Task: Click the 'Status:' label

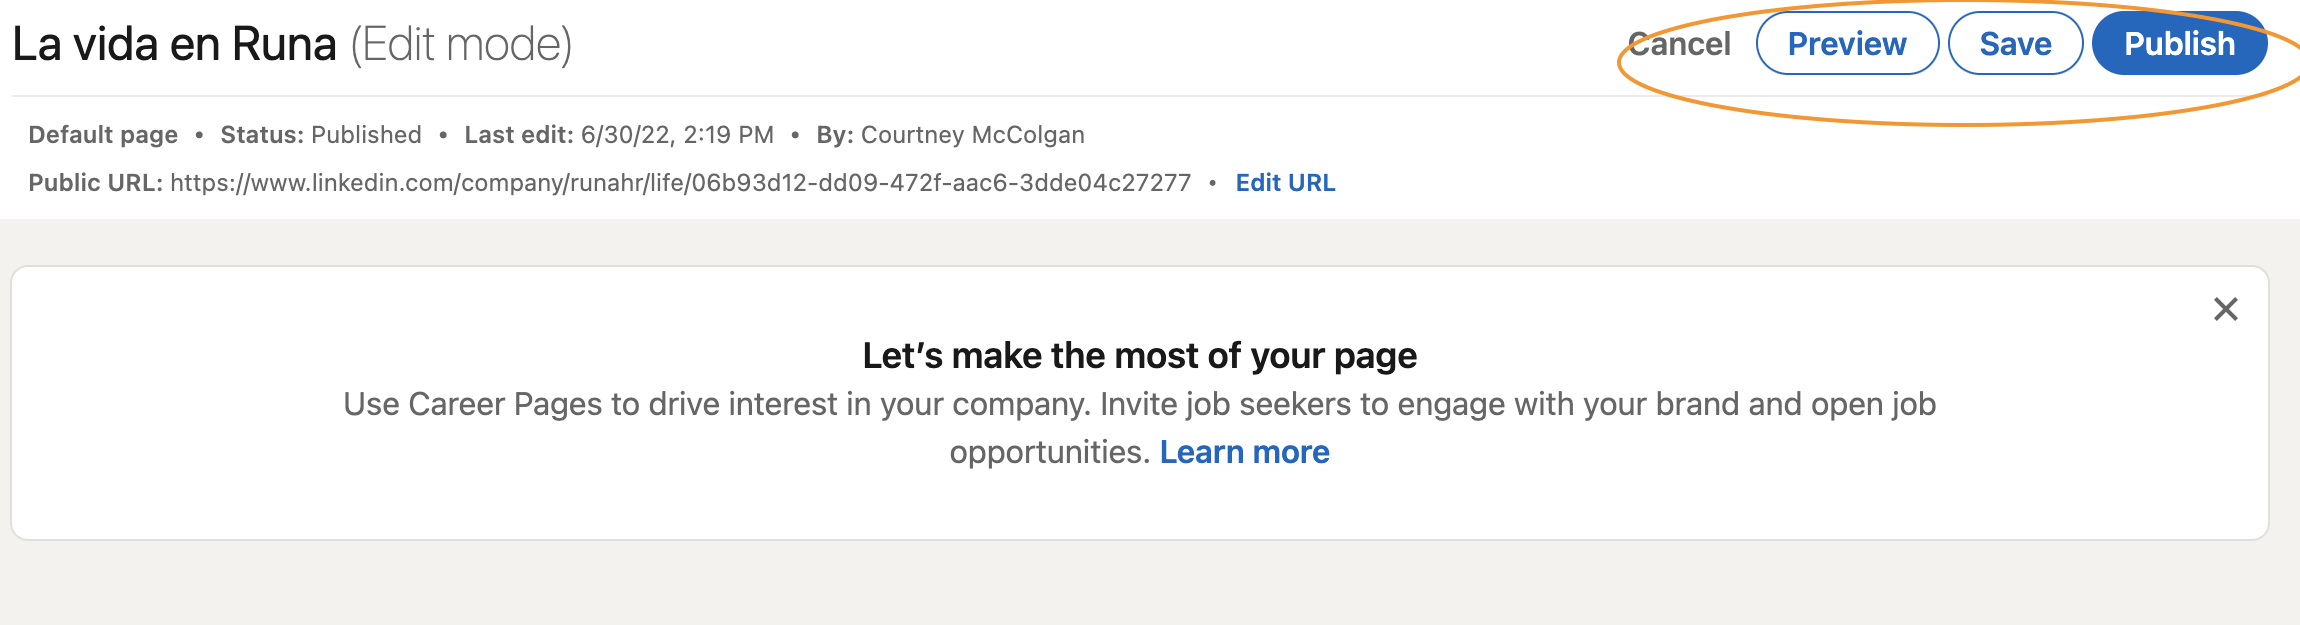Action: pos(262,135)
